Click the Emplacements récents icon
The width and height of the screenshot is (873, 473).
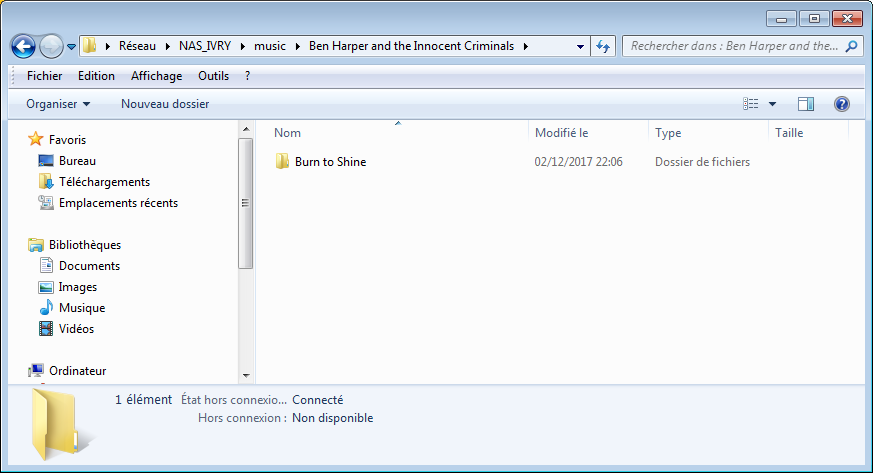pyautogui.click(x=46, y=203)
